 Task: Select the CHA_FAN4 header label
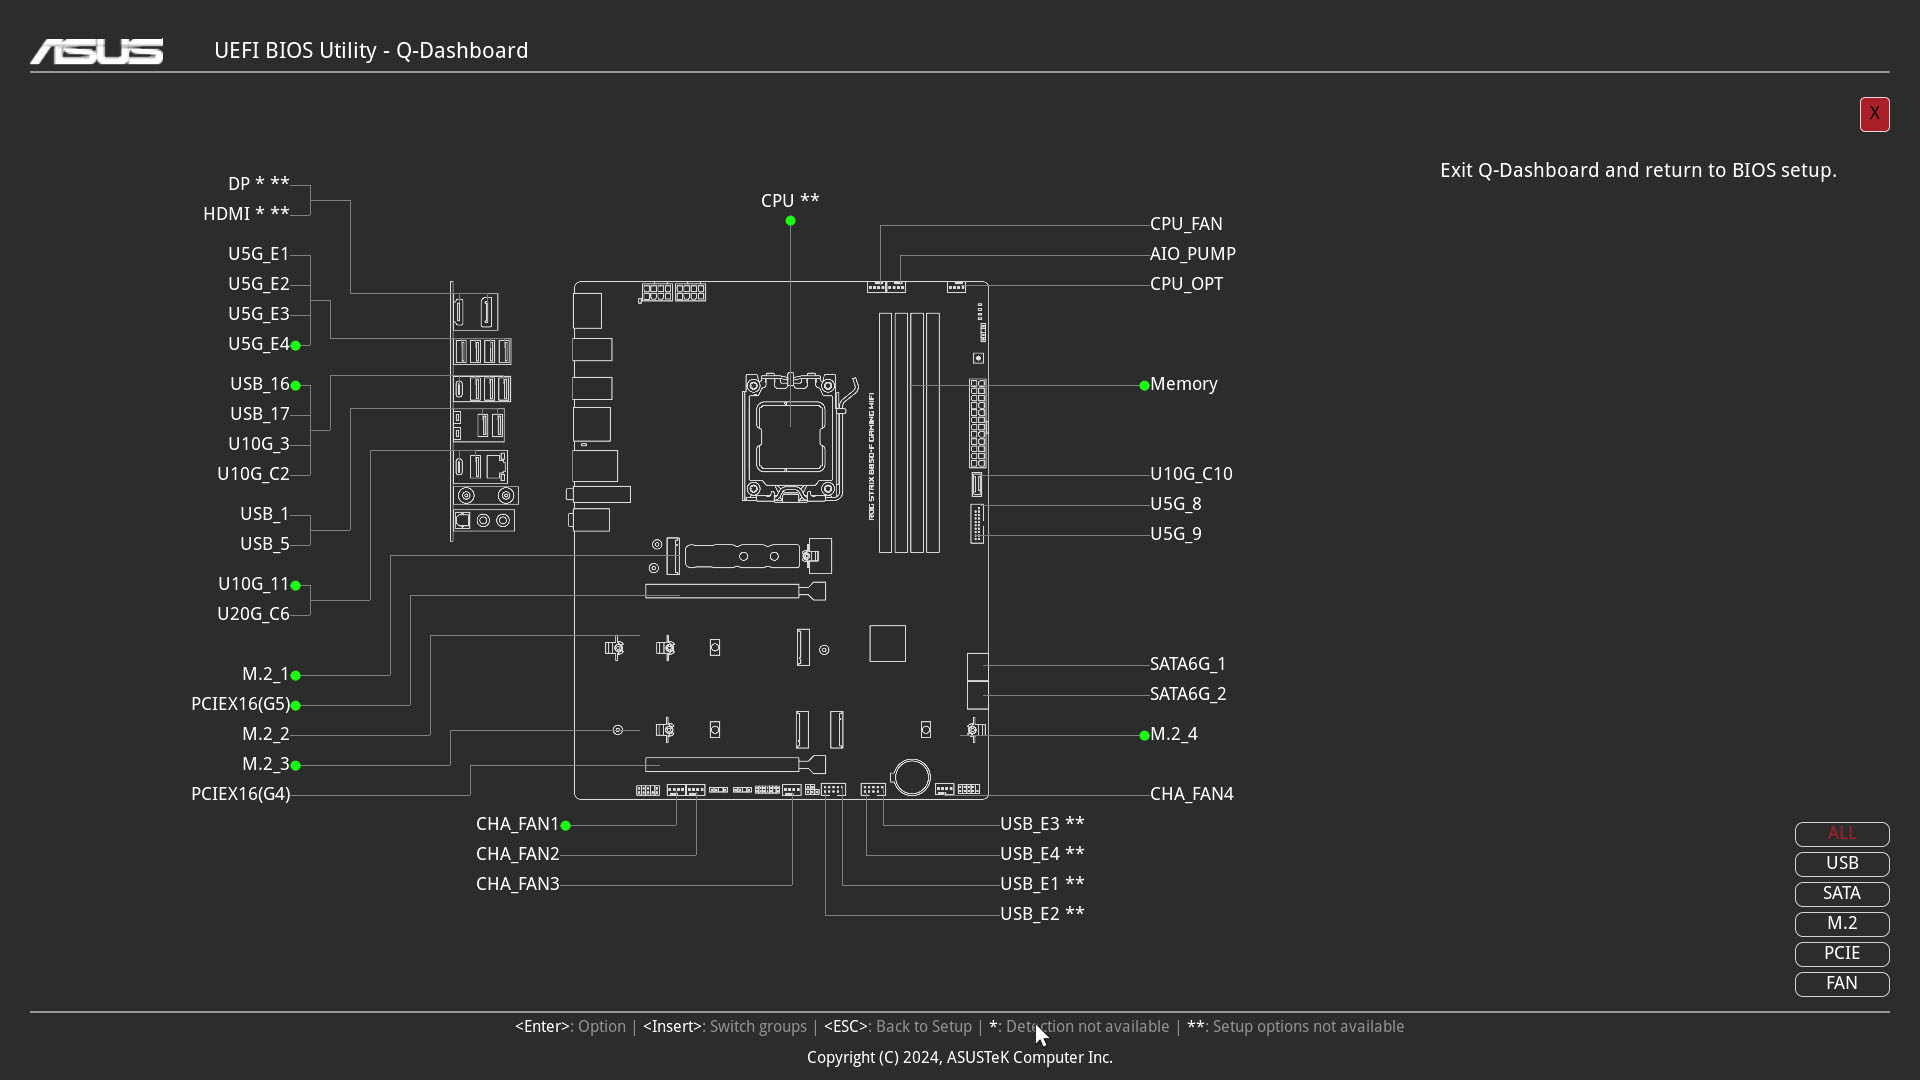(1192, 794)
